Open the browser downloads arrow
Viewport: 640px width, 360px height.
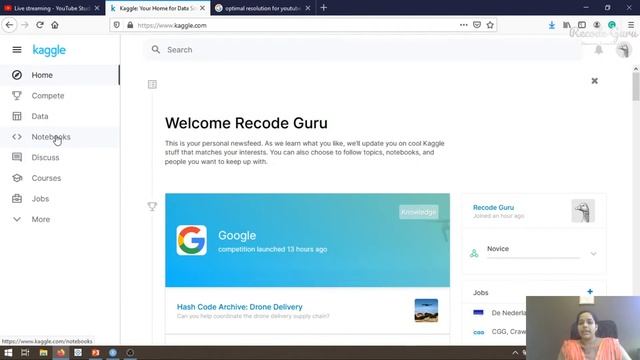[552, 25]
